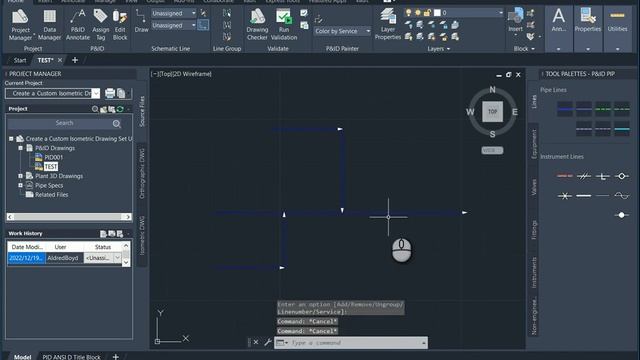This screenshot has width=640, height=360.
Task: Toggle the highlighted schematic line mode button
Action: tap(203, 25)
